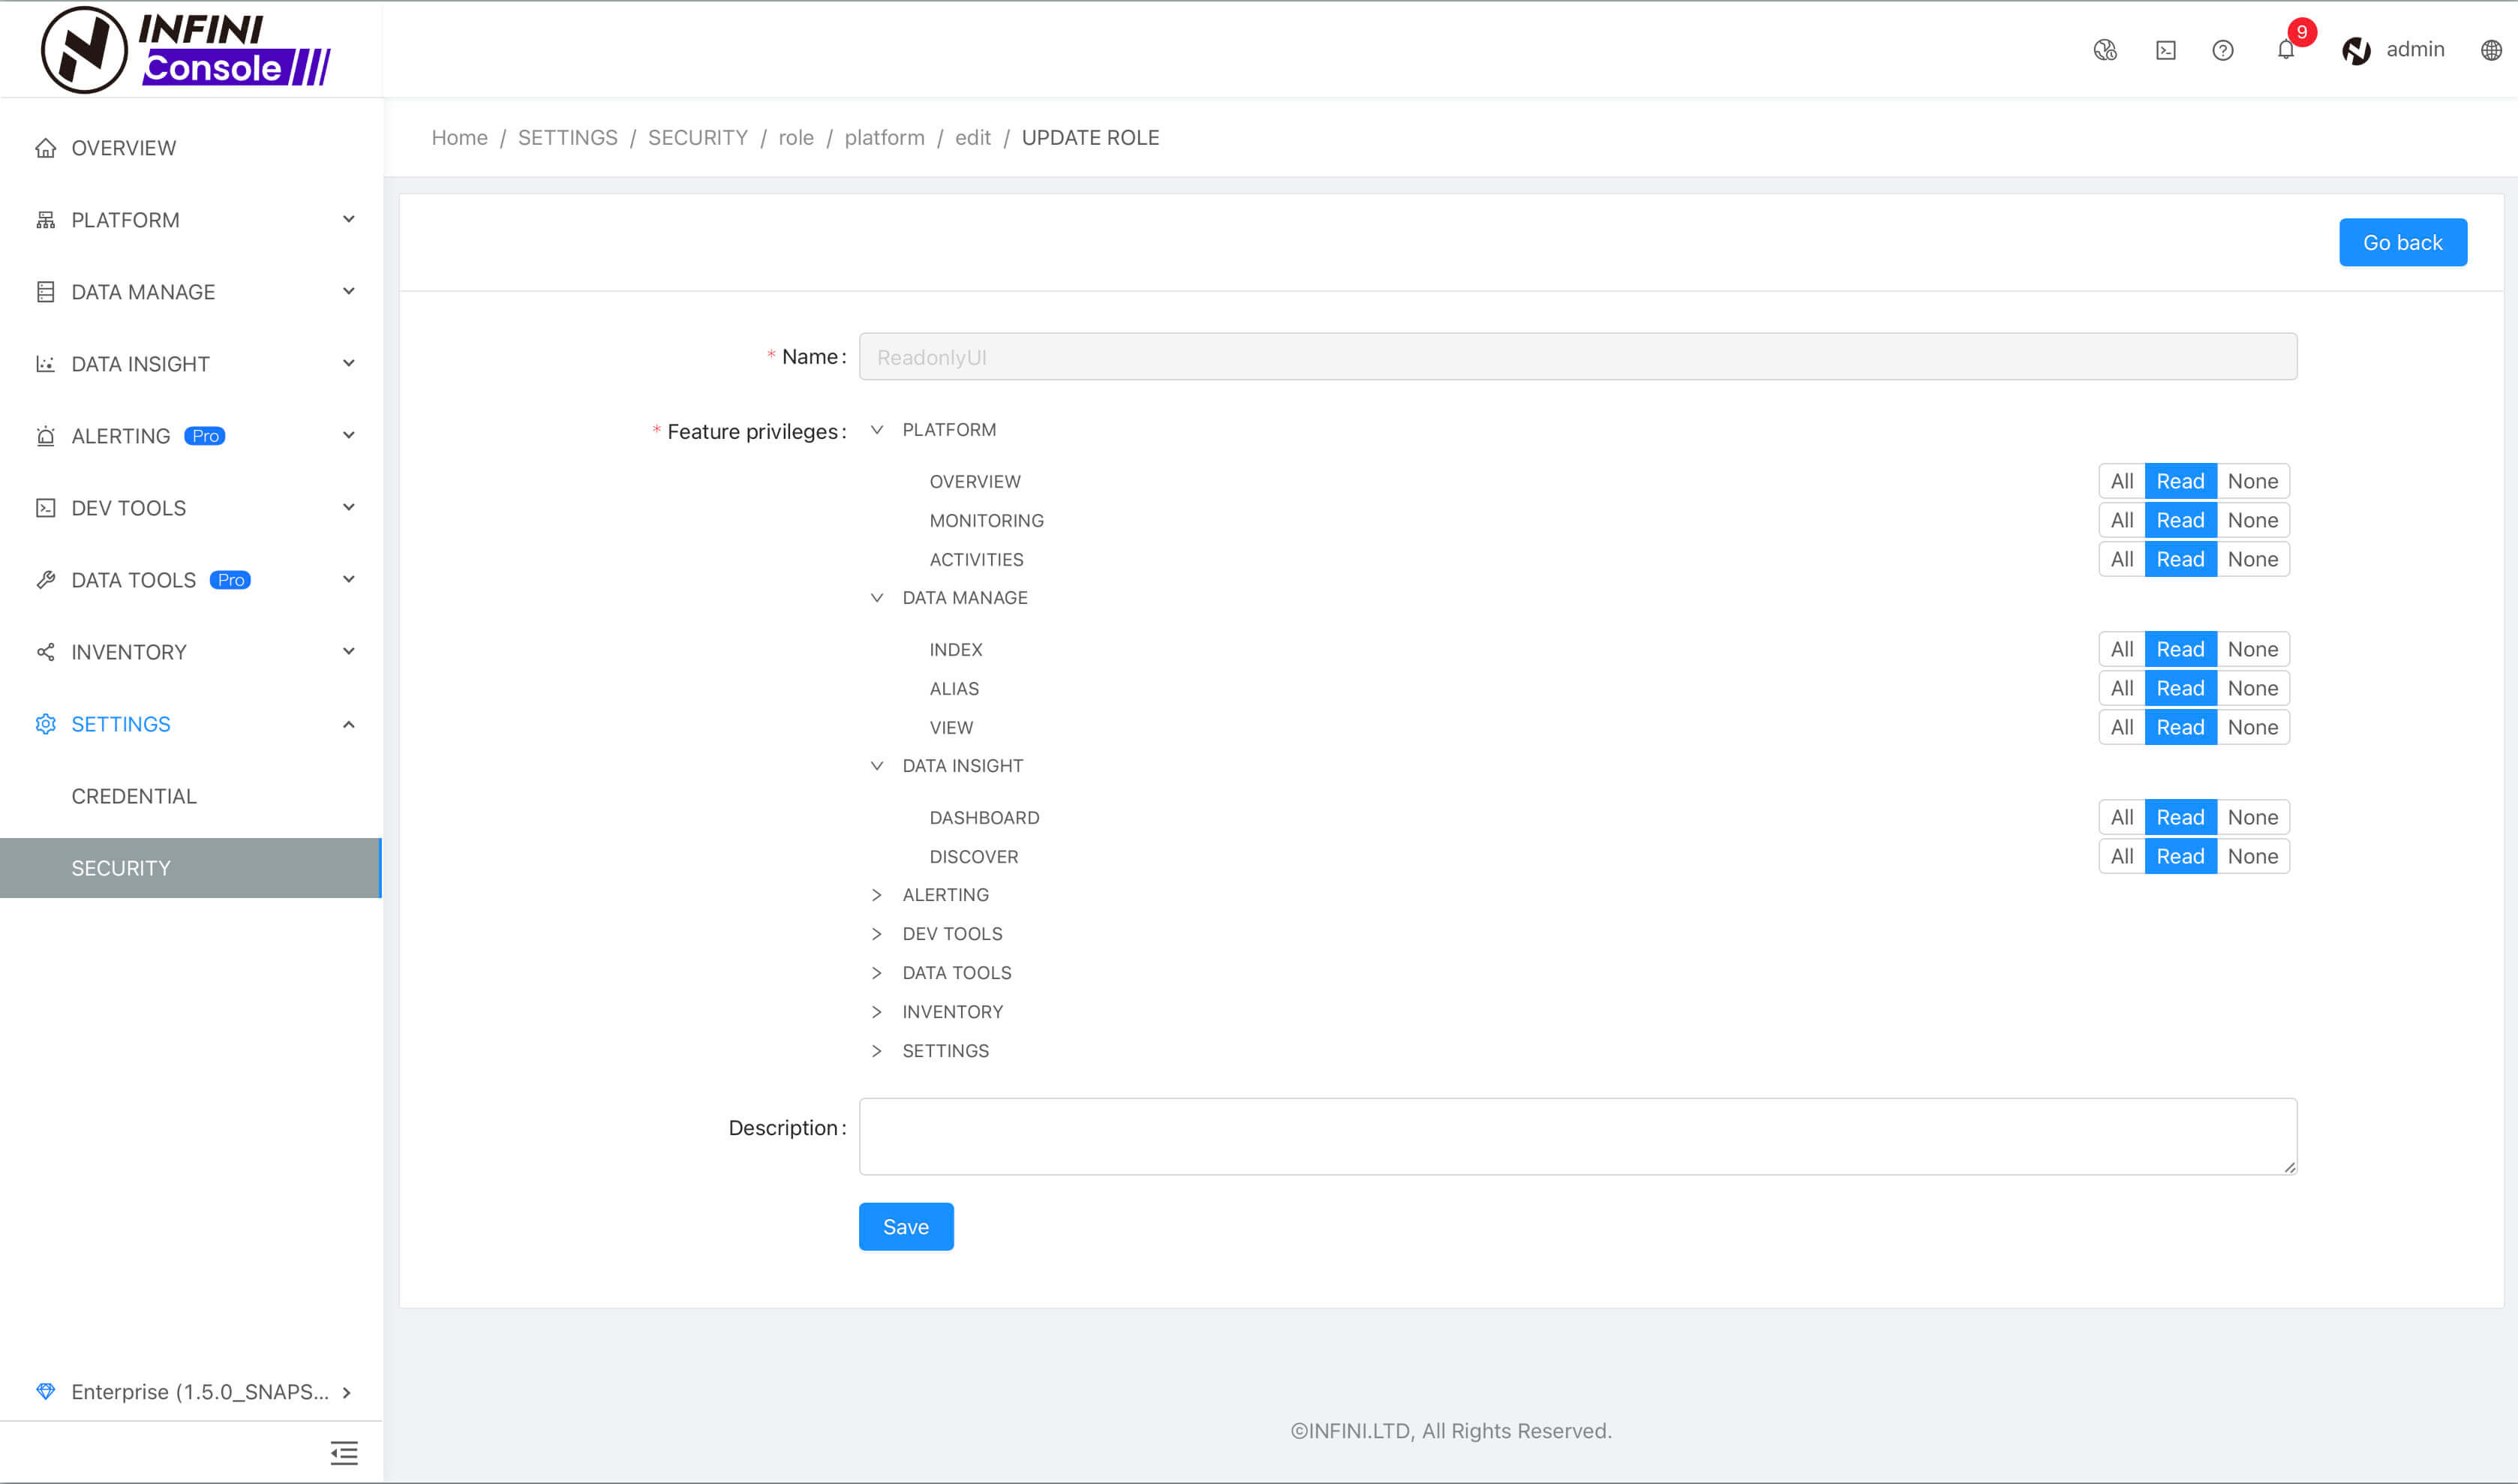The width and height of the screenshot is (2518, 1484).
Task: Click the help question mark icon
Action: (2223, 50)
